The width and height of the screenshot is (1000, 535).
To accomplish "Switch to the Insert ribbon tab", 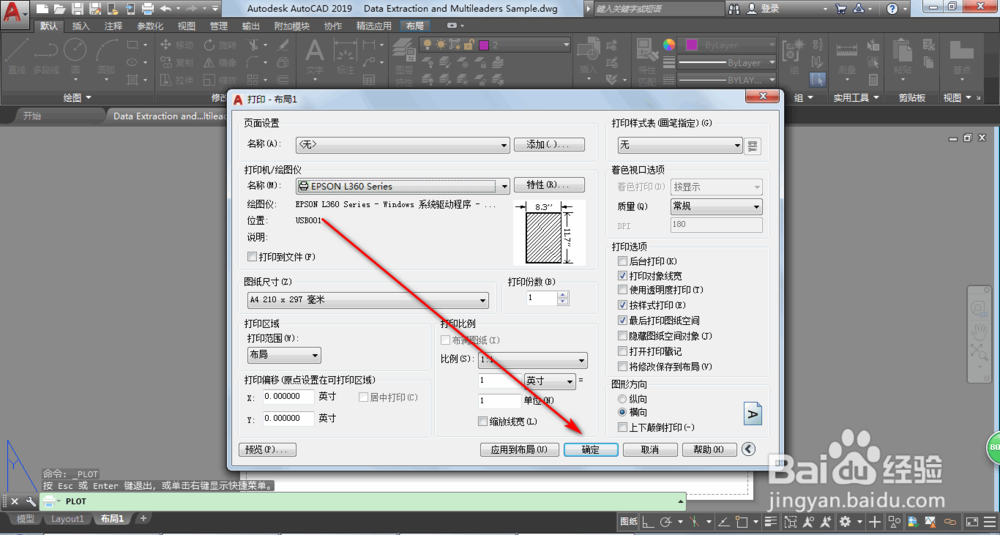I will click(81, 26).
